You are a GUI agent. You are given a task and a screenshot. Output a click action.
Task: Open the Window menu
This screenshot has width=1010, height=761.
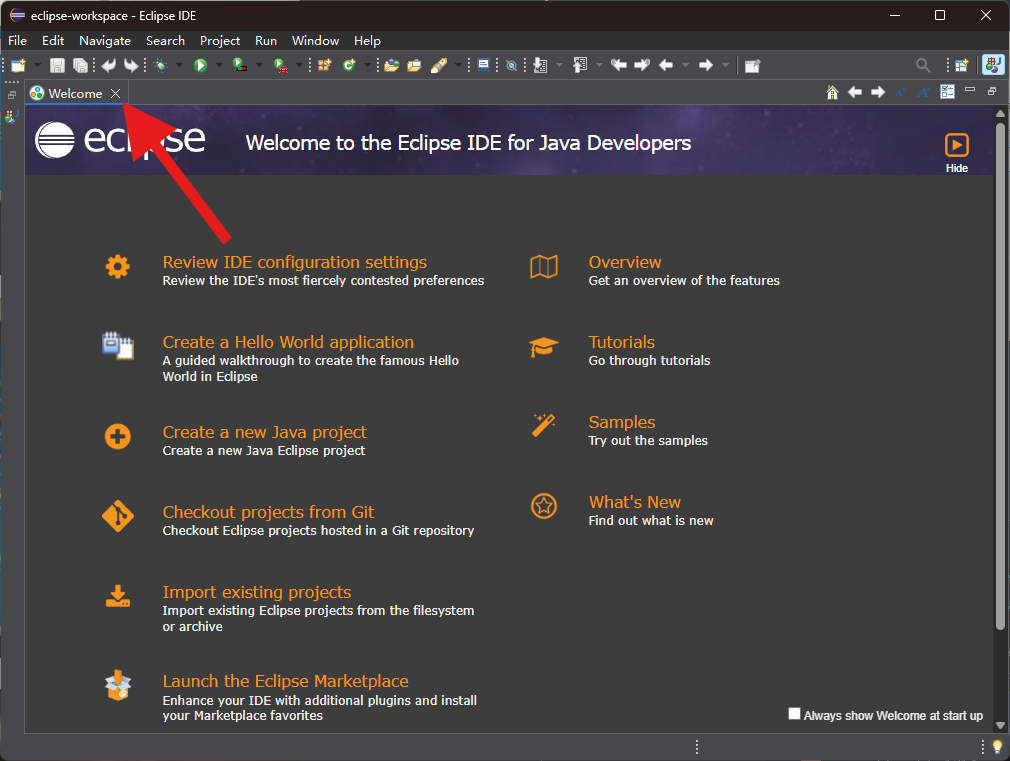point(316,41)
